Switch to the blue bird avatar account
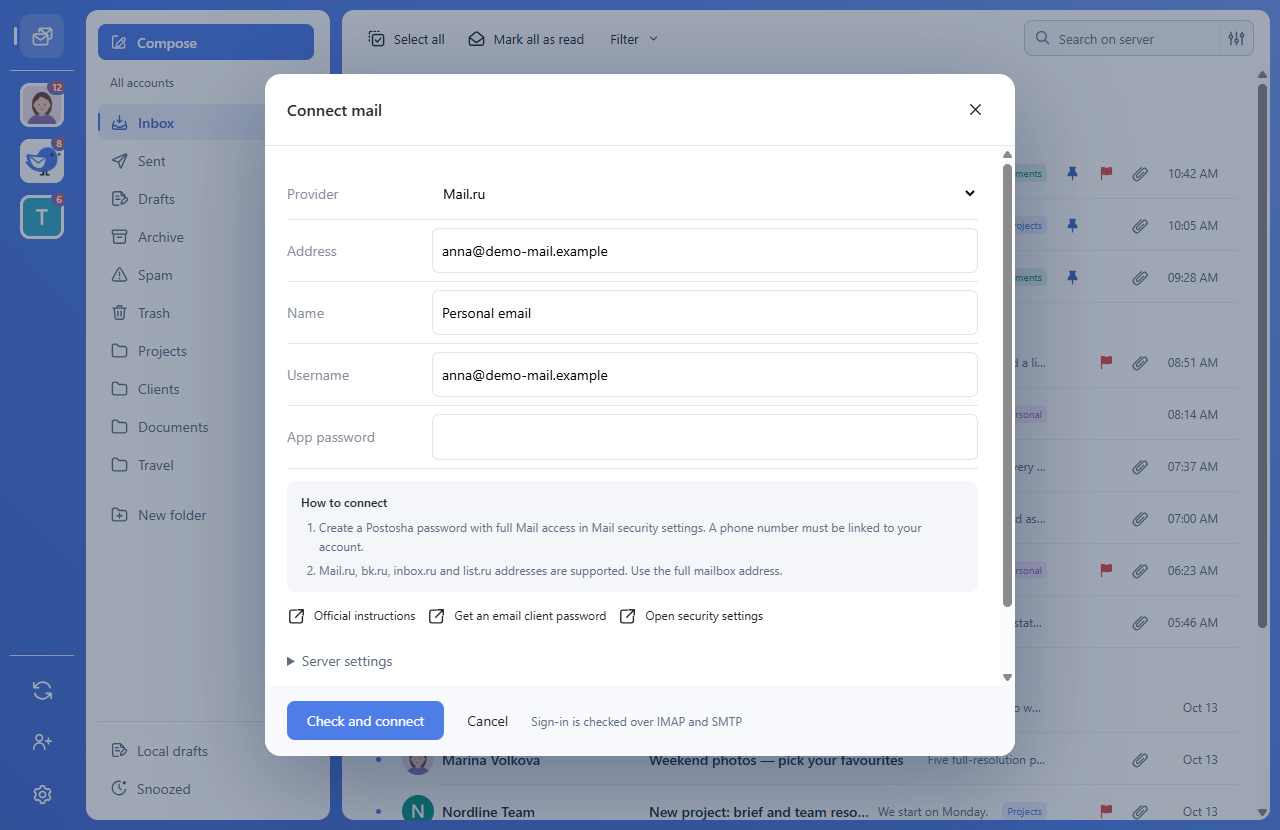1280x830 pixels. tap(42, 161)
